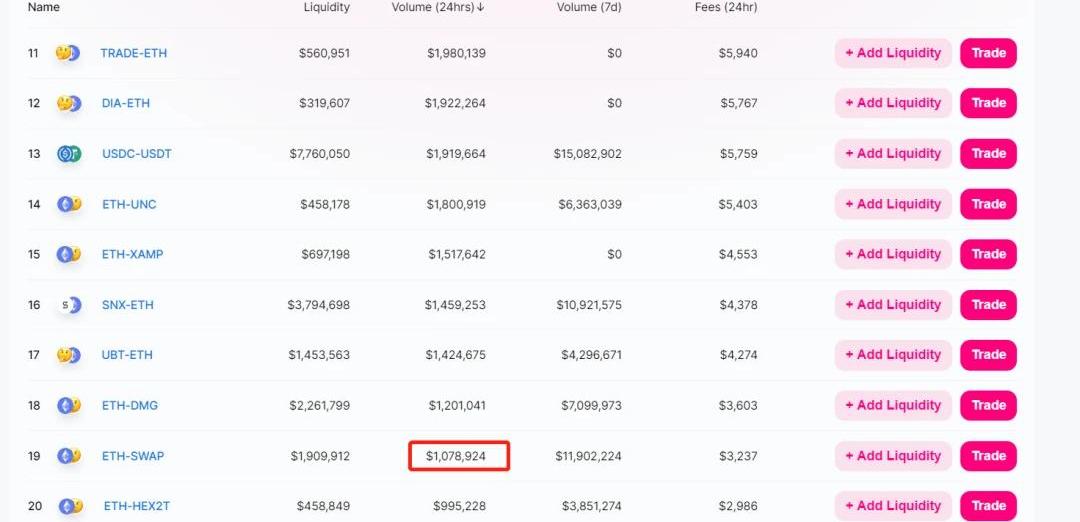This screenshot has height=522, width=1080.
Task: Add Liquidity to the SNX-ETH pair
Action: pos(893,305)
